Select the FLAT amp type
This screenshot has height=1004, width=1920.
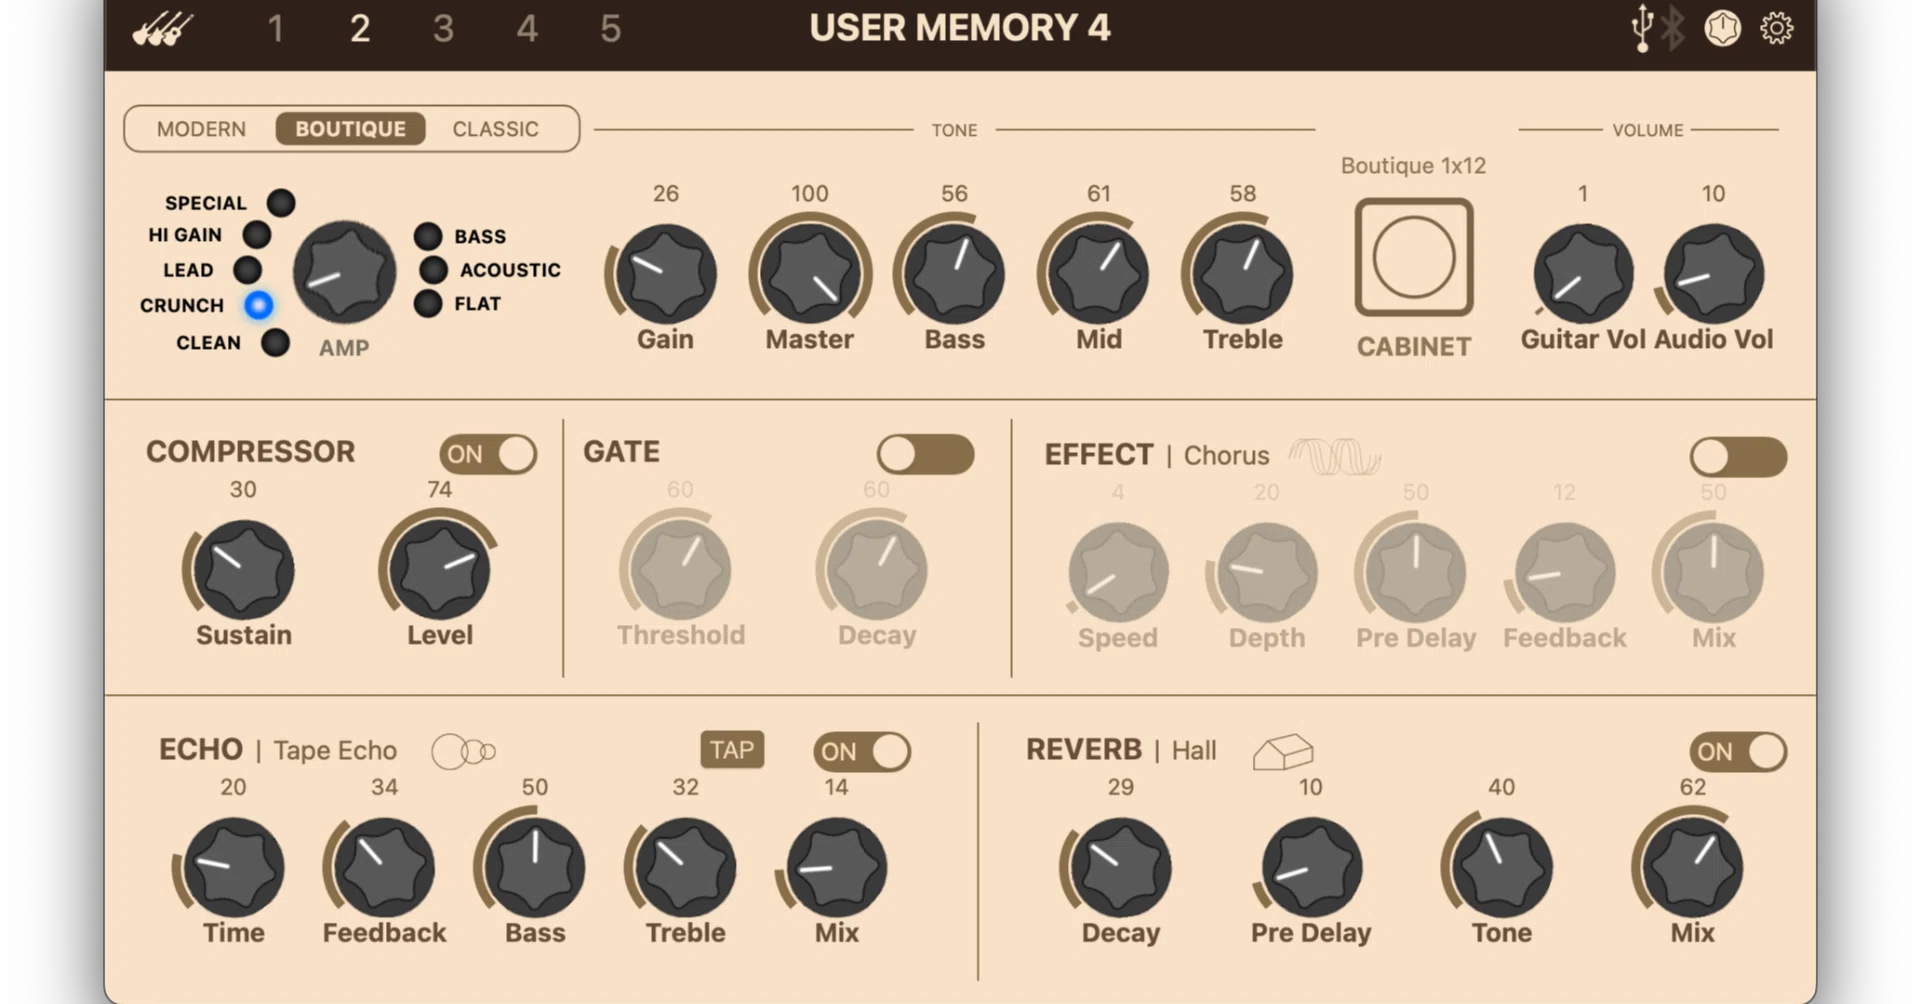(x=428, y=304)
